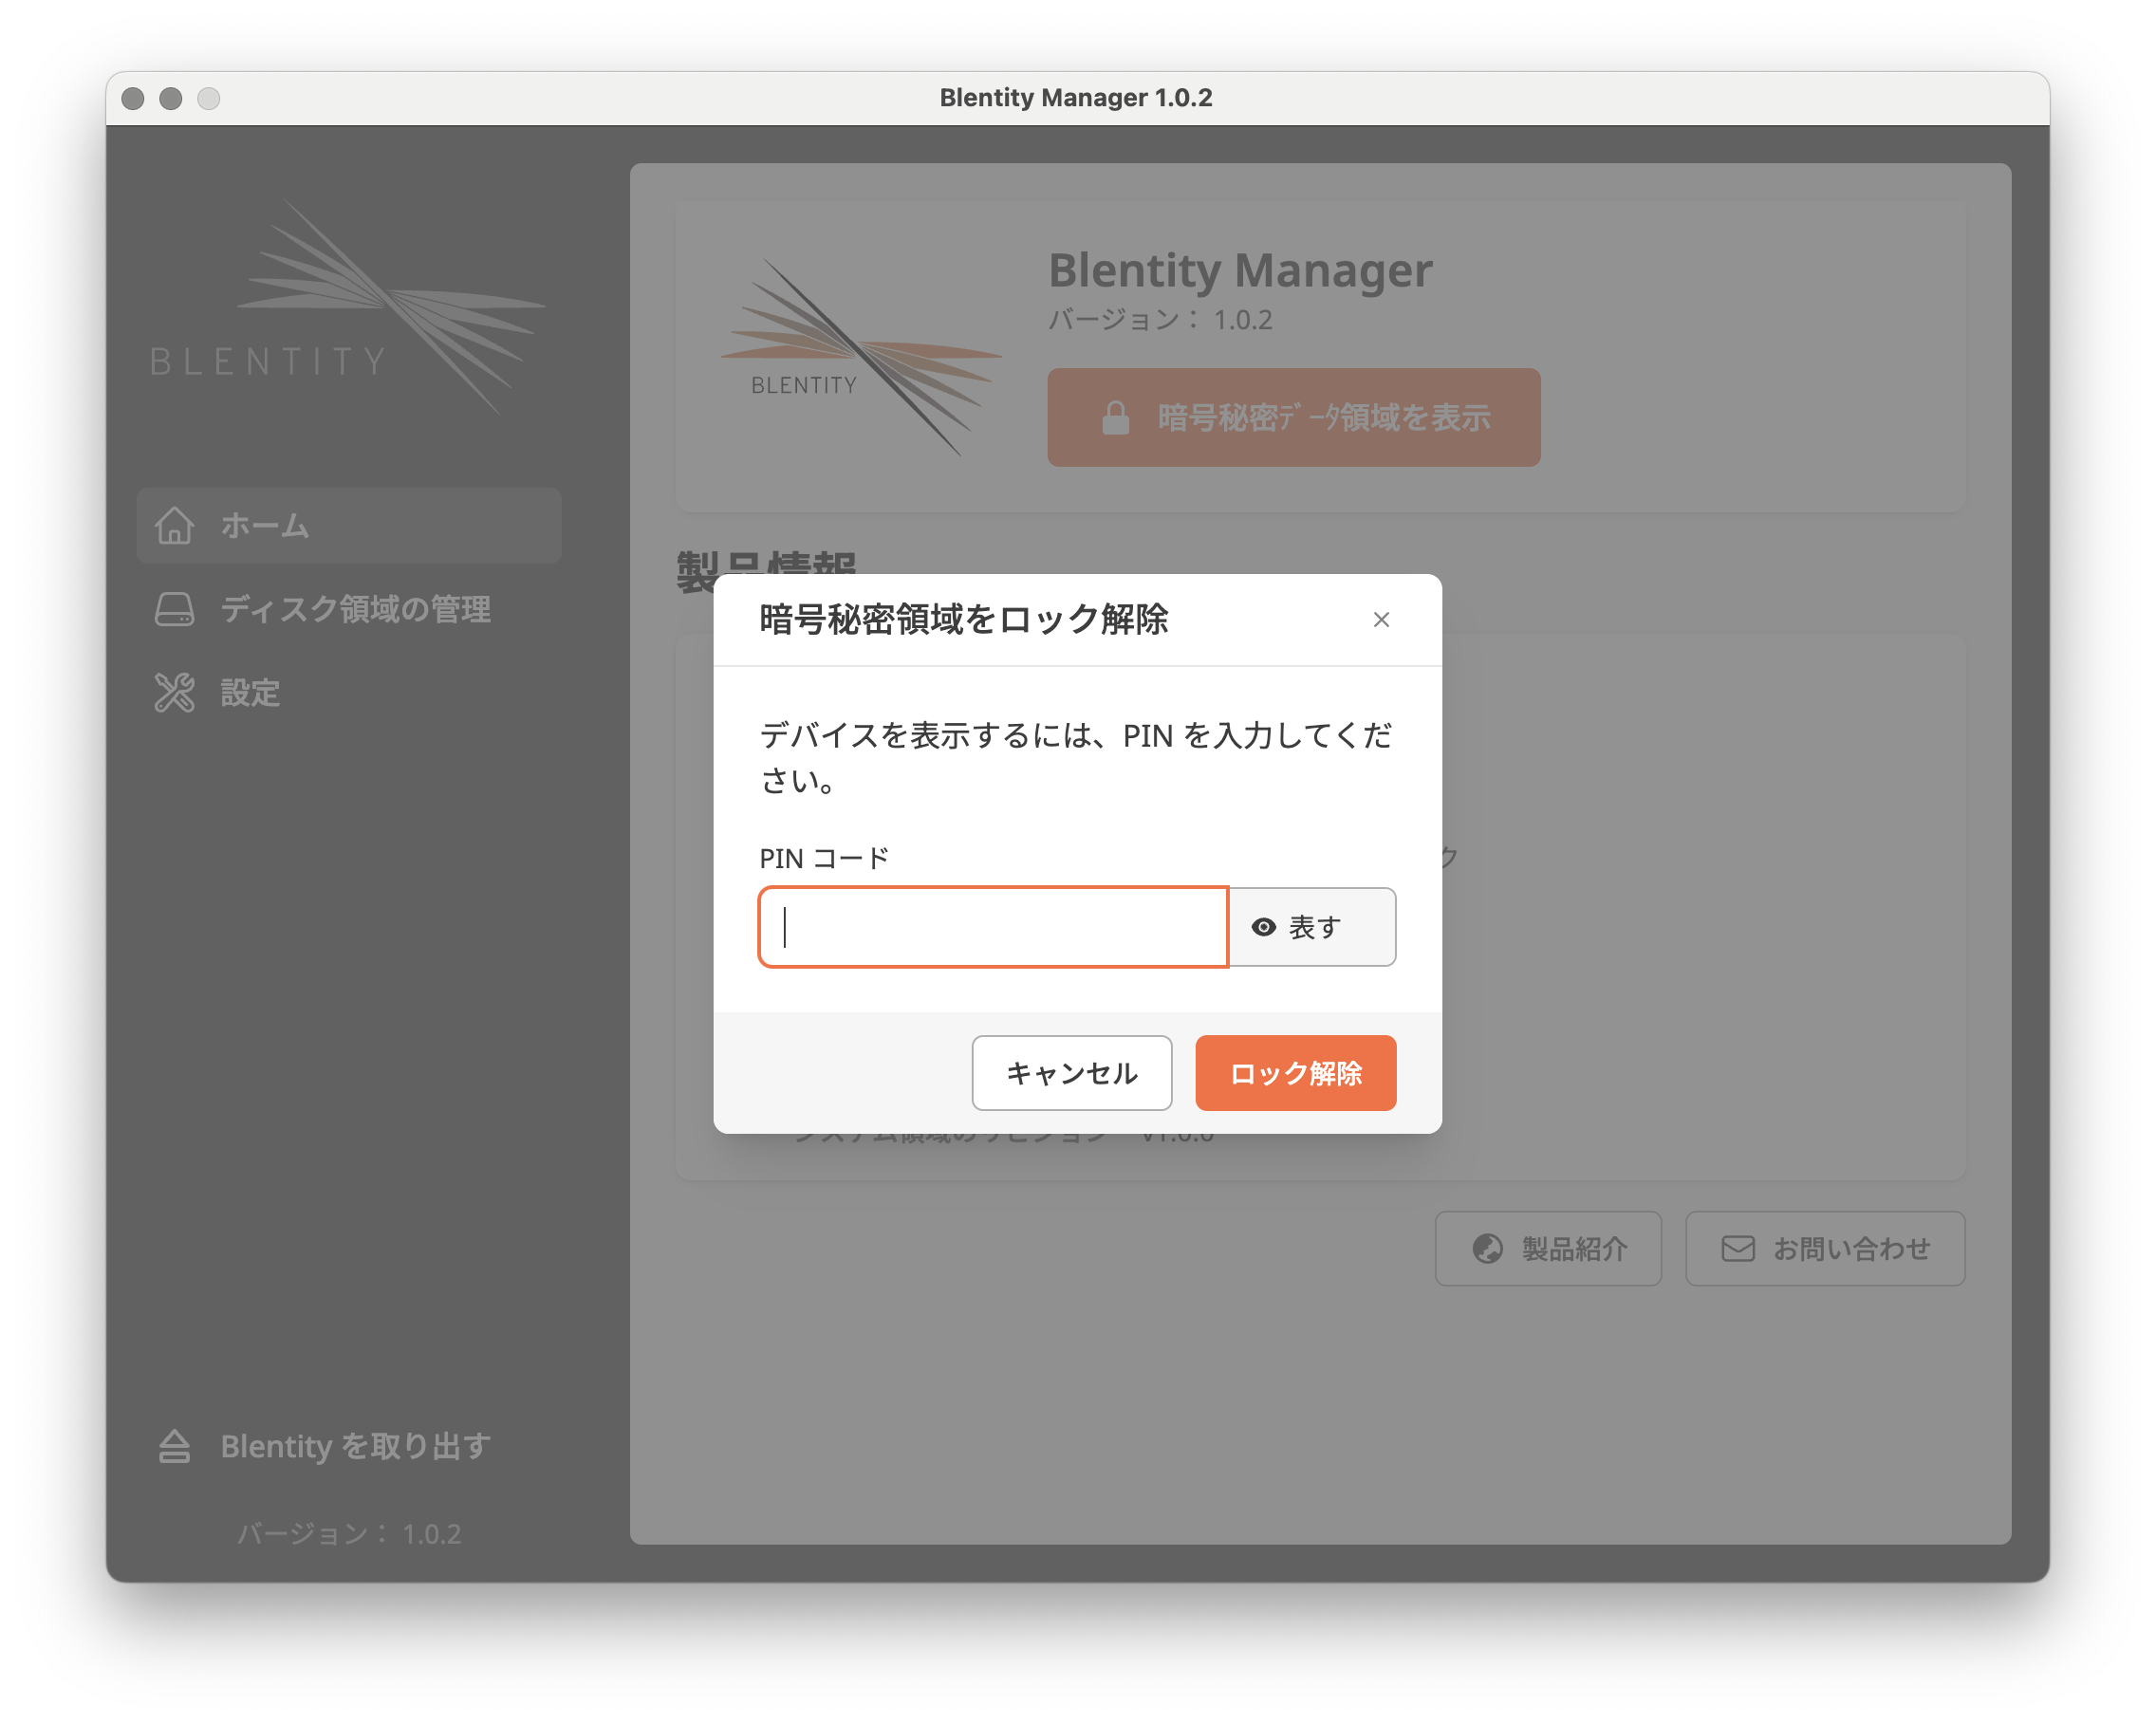
Task: Open 設定 in sidebar
Action: [x=349, y=693]
